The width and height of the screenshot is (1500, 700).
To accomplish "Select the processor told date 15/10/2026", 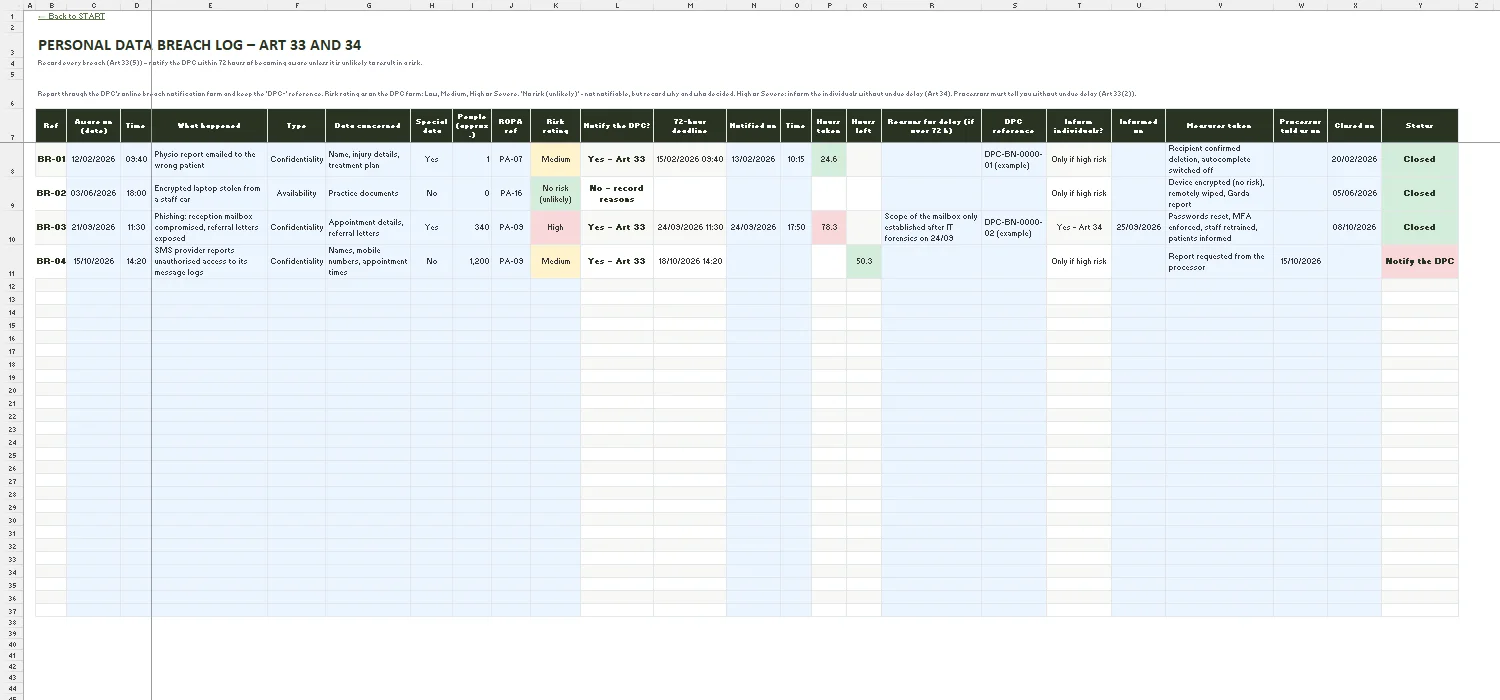I will pyautogui.click(x=1299, y=261).
